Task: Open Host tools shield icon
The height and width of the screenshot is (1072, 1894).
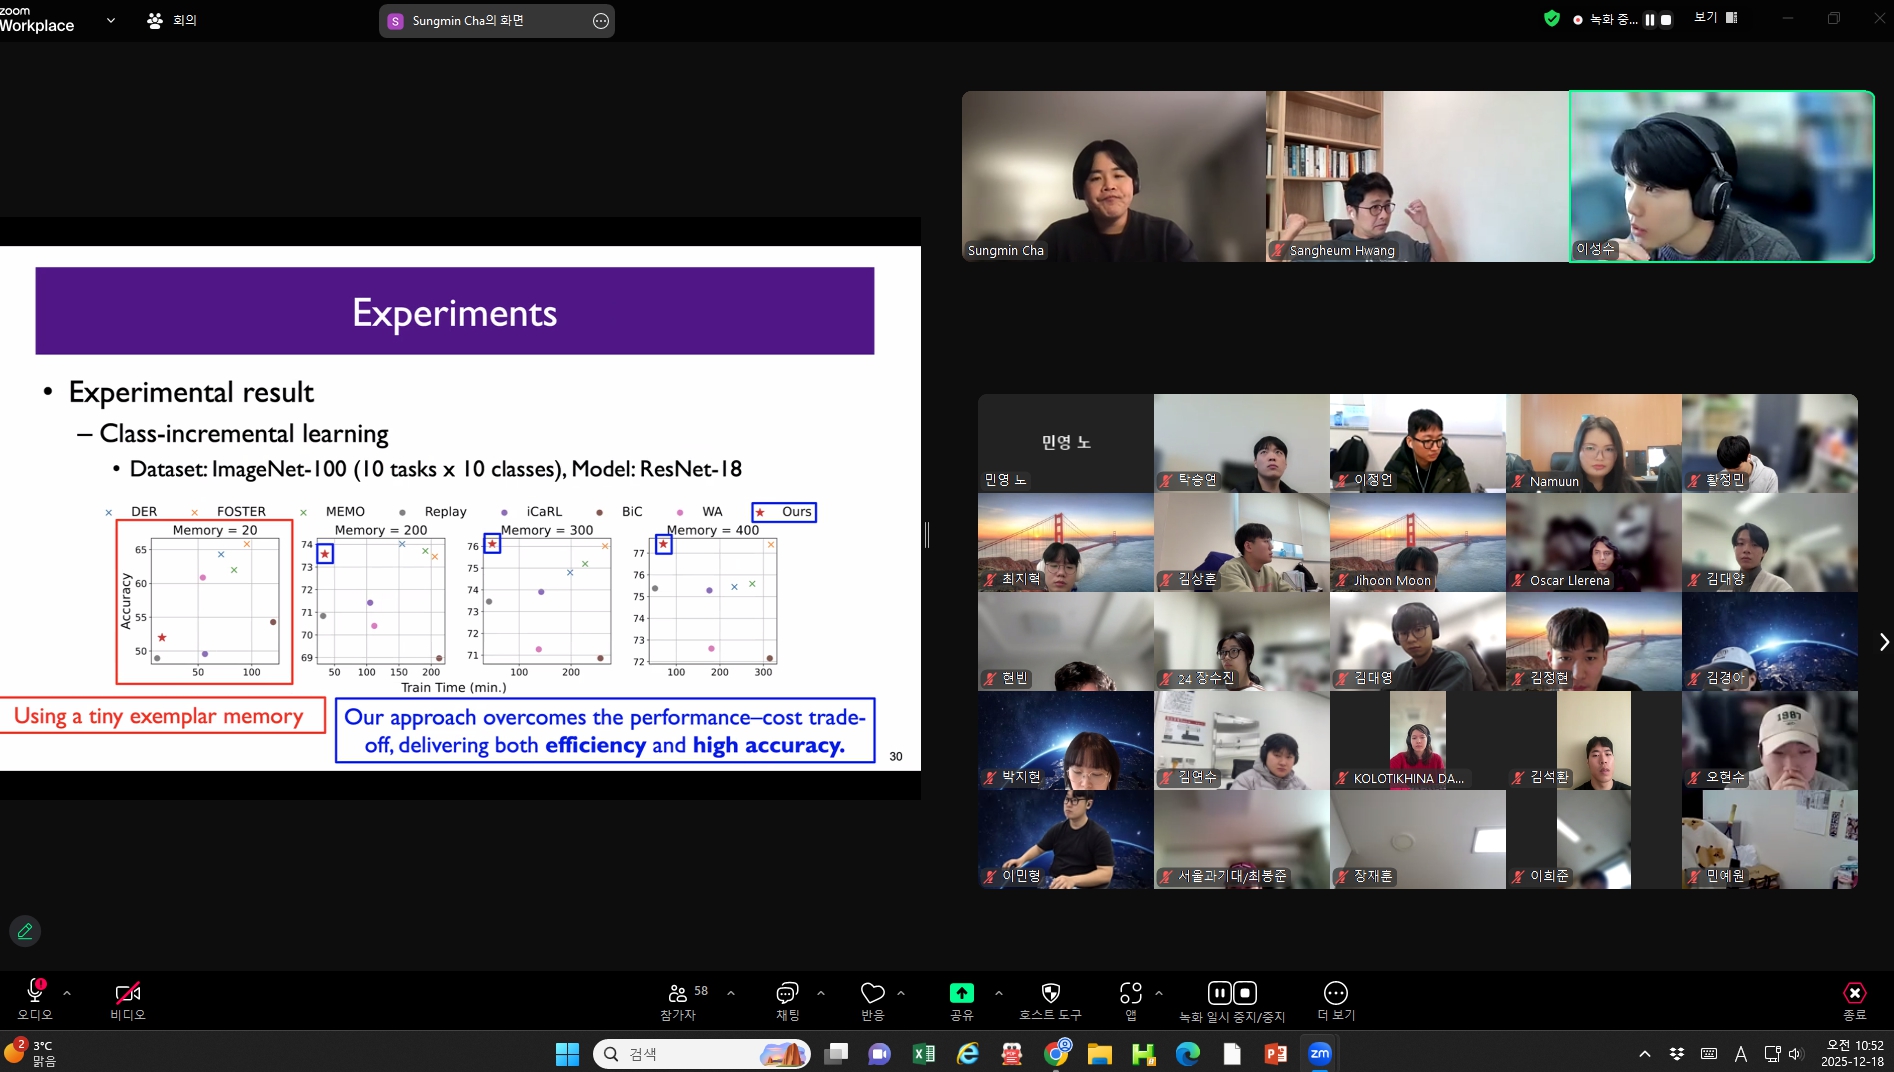Action: click(1050, 993)
